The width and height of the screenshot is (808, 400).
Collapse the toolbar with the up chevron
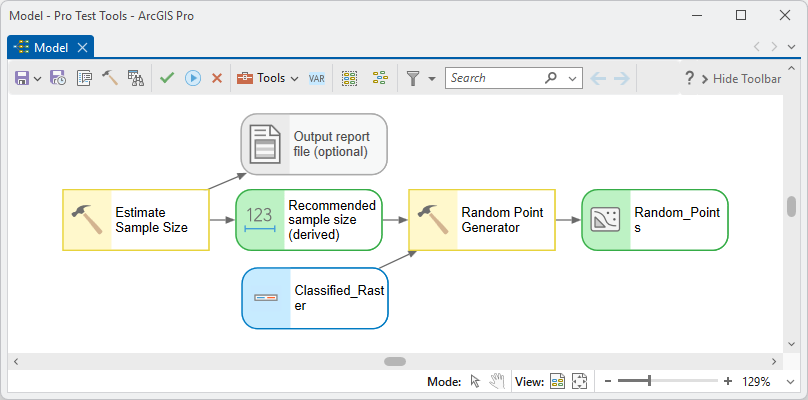click(x=792, y=69)
